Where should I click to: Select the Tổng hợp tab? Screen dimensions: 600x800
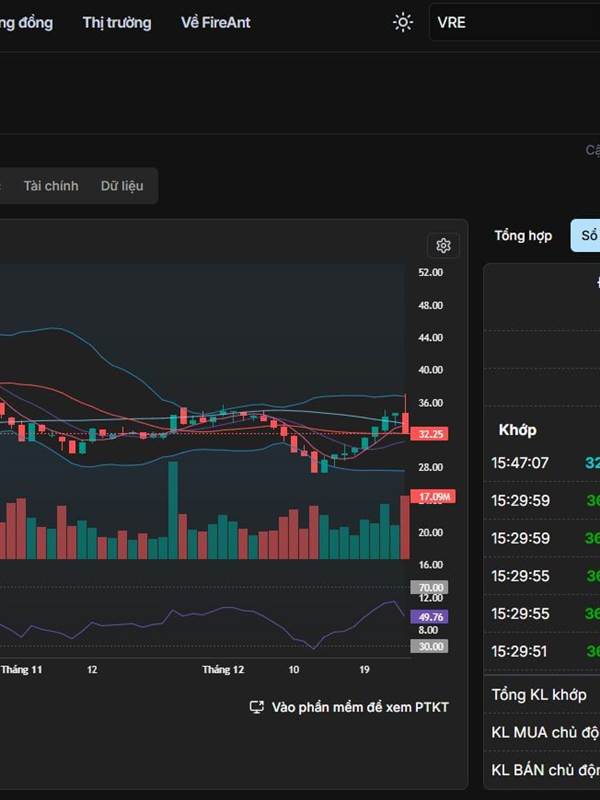click(x=523, y=235)
